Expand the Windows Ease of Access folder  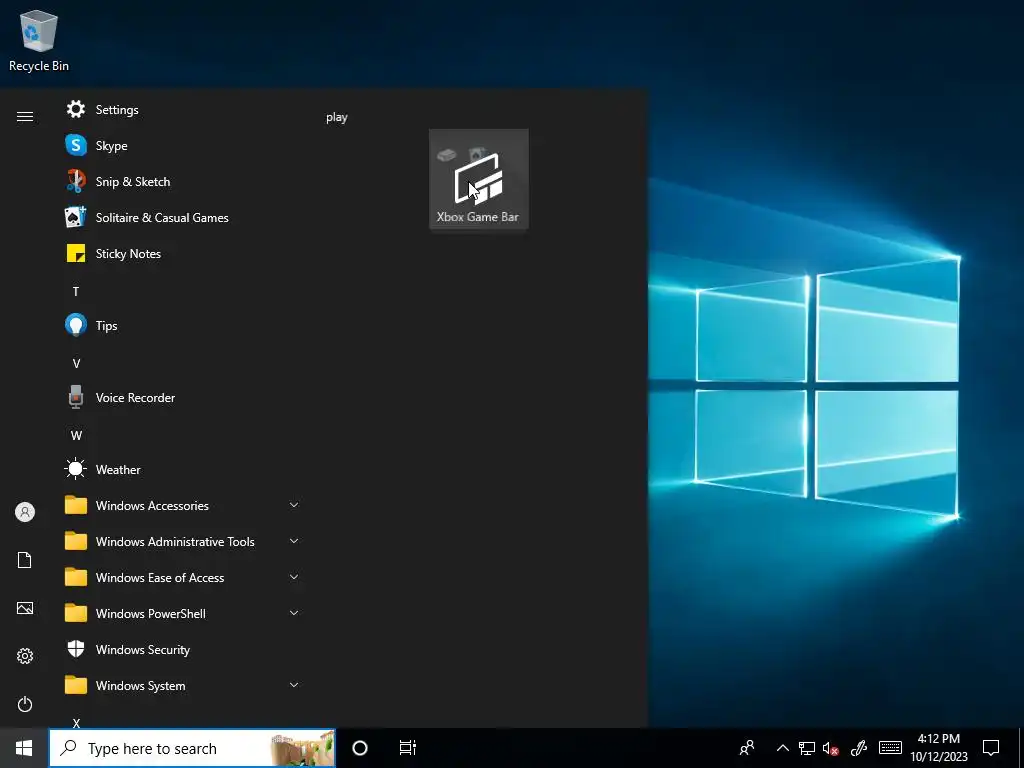point(182,577)
